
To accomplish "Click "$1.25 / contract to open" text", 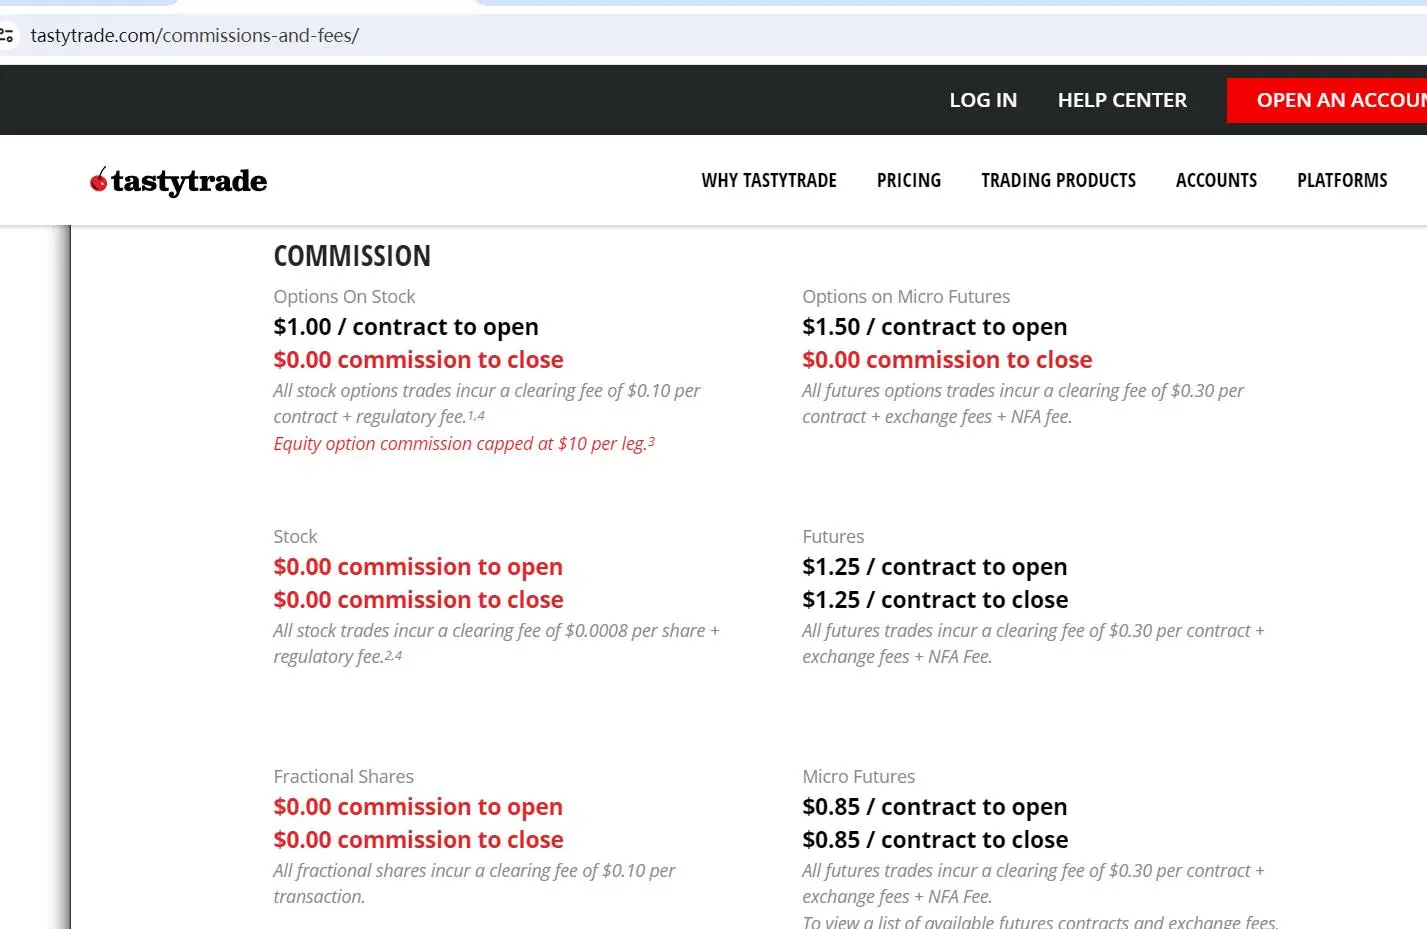I will tap(935, 567).
